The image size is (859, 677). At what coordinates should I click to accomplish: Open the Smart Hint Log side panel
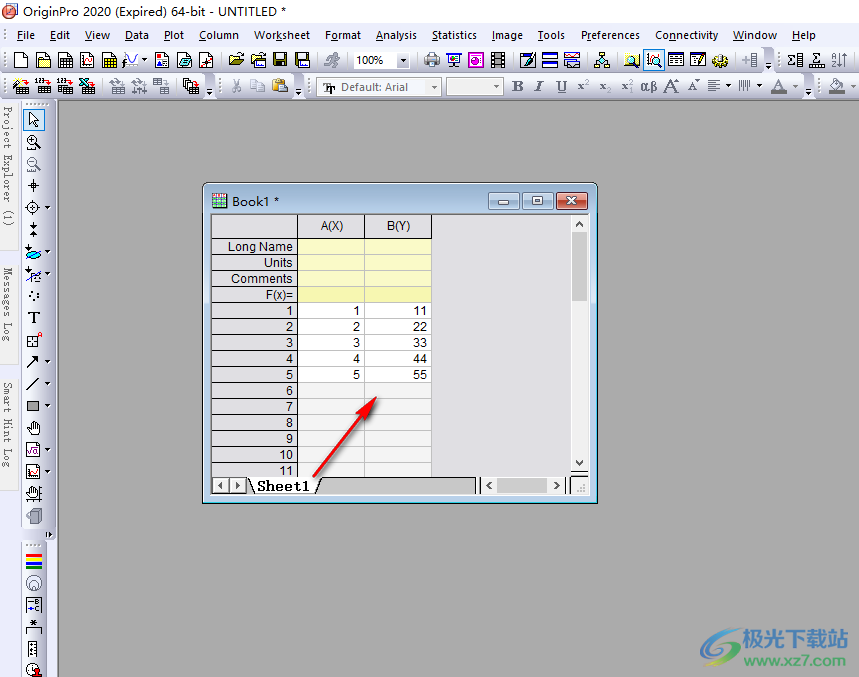point(8,424)
